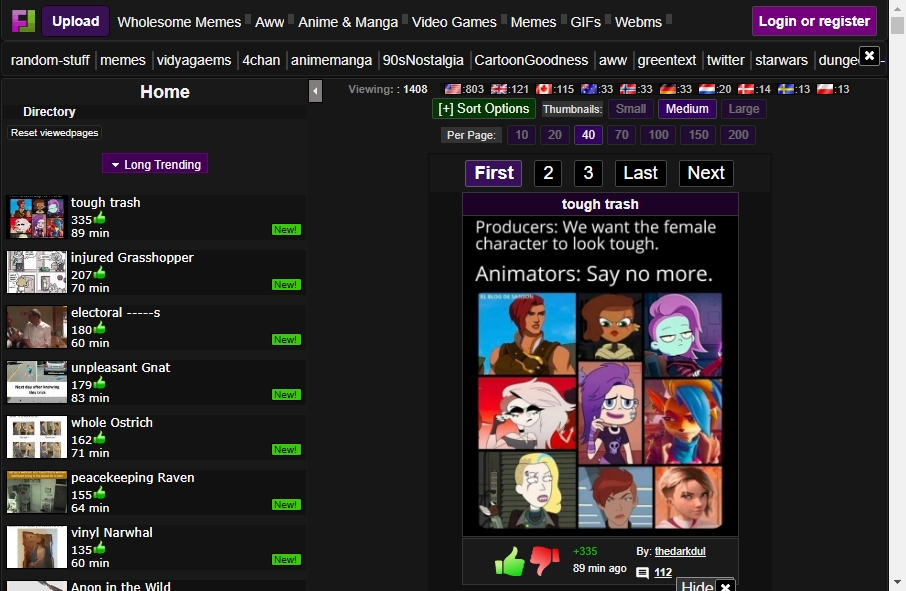Viewport: 906px width, 591px height.
Task: Open the tough trash main image
Action: point(600,376)
